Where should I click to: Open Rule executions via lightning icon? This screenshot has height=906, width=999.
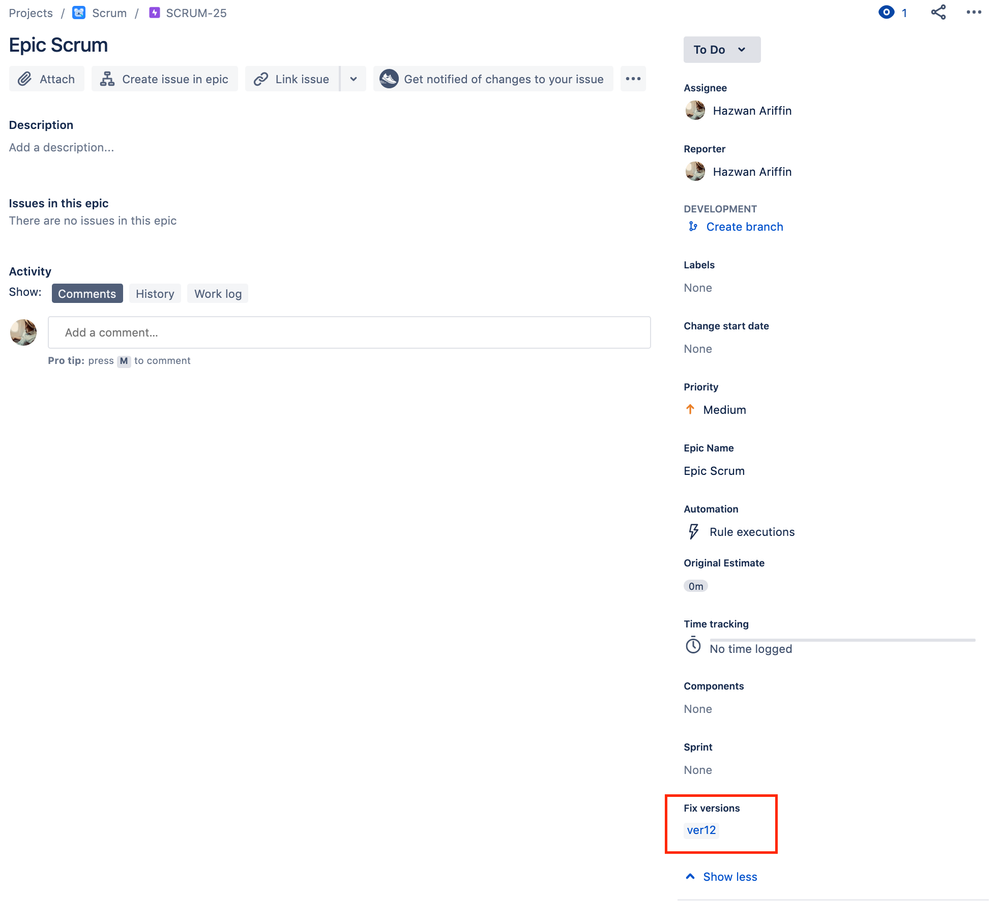click(693, 531)
